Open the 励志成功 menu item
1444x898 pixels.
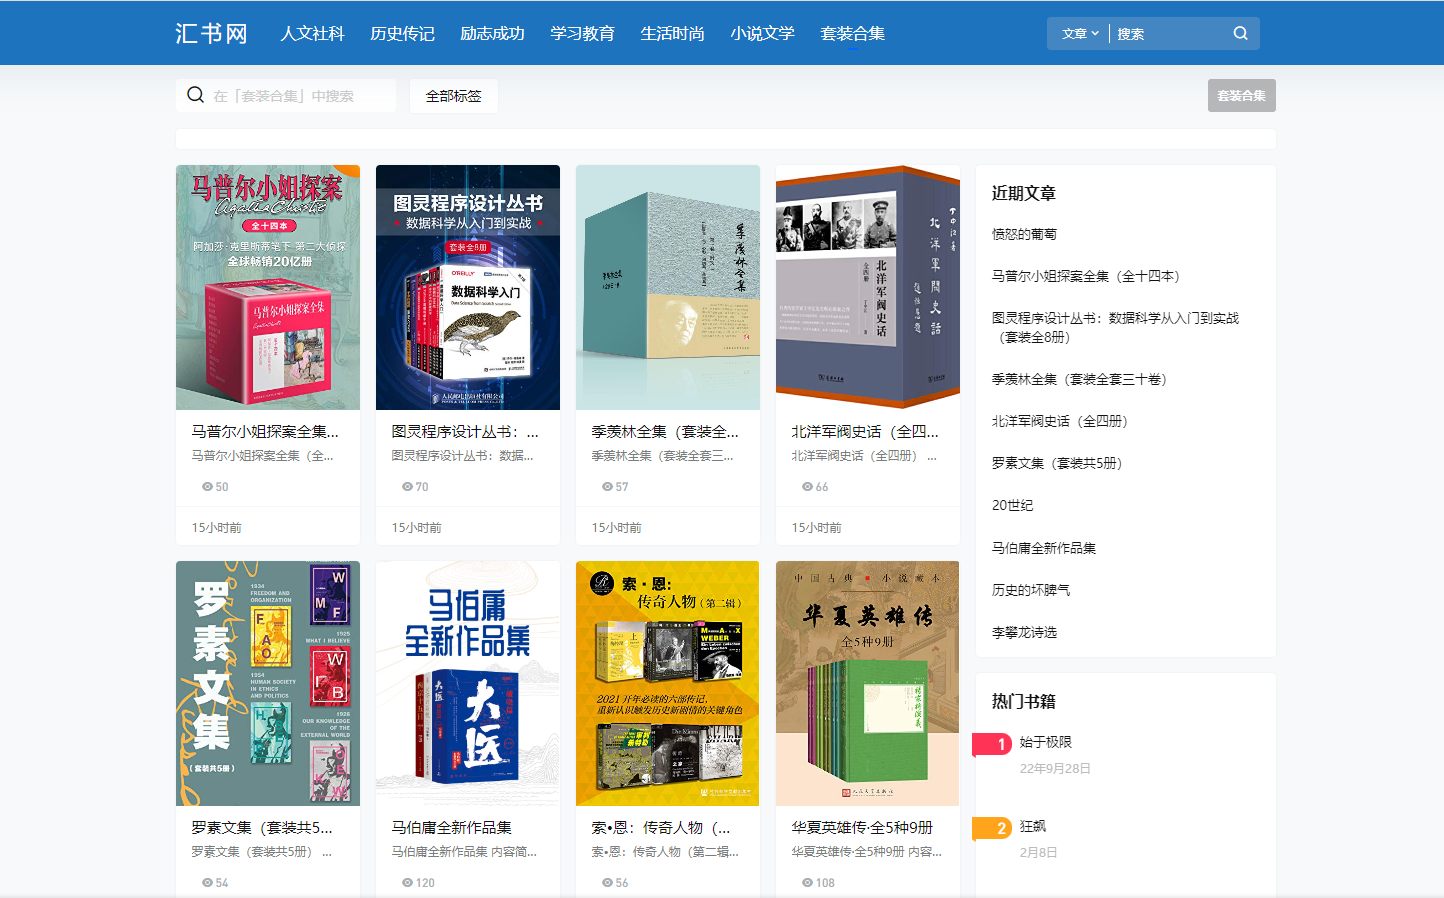click(492, 33)
